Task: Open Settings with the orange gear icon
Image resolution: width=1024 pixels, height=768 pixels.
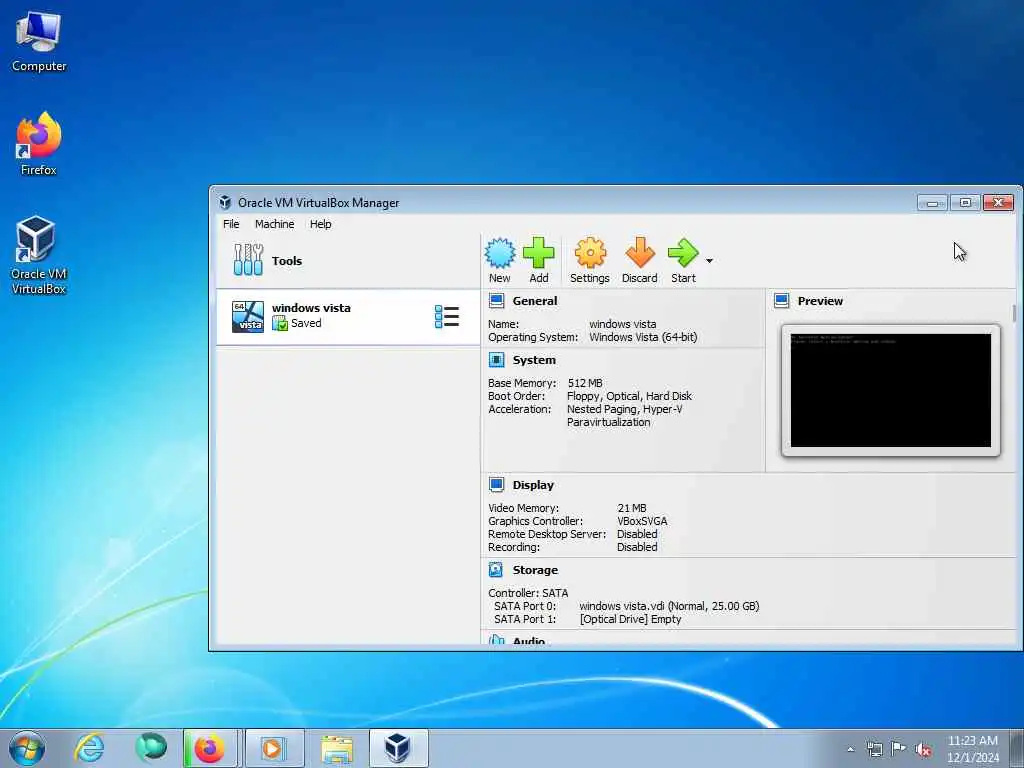Action: [590, 253]
